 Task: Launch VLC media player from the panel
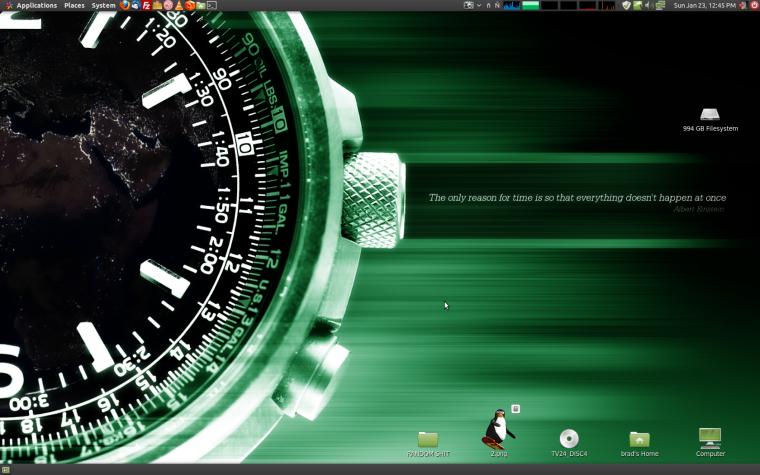[x=179, y=5]
